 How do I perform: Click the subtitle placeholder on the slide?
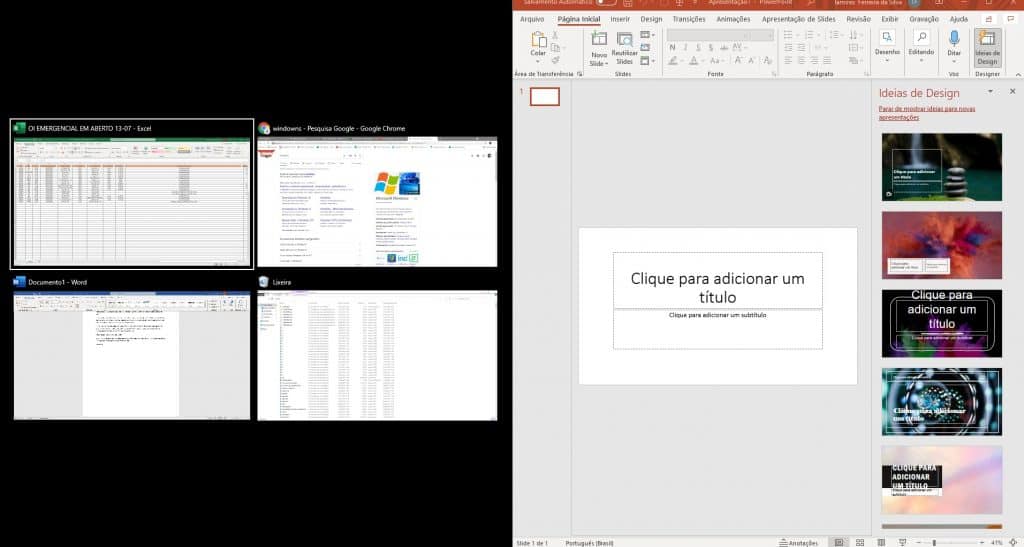click(x=717, y=329)
